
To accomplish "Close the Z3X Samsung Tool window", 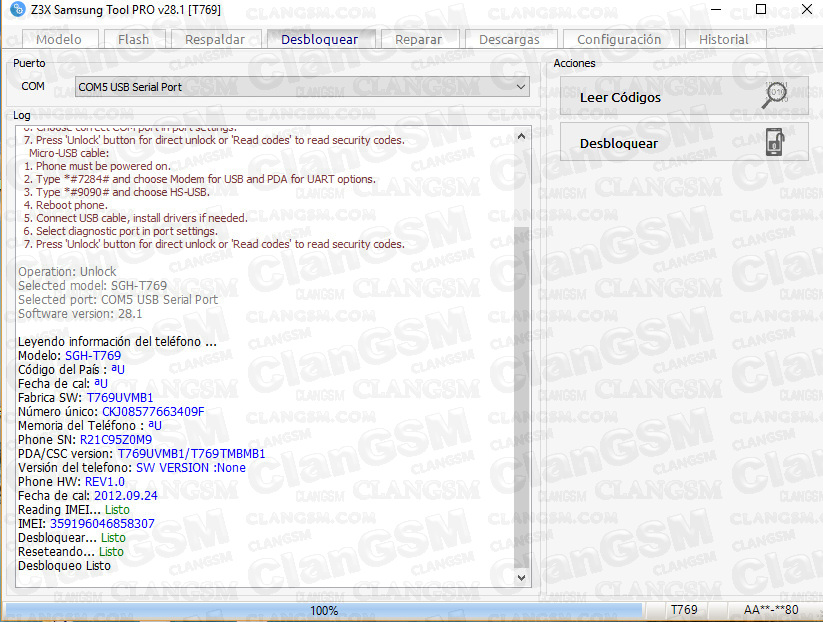I will [807, 9].
